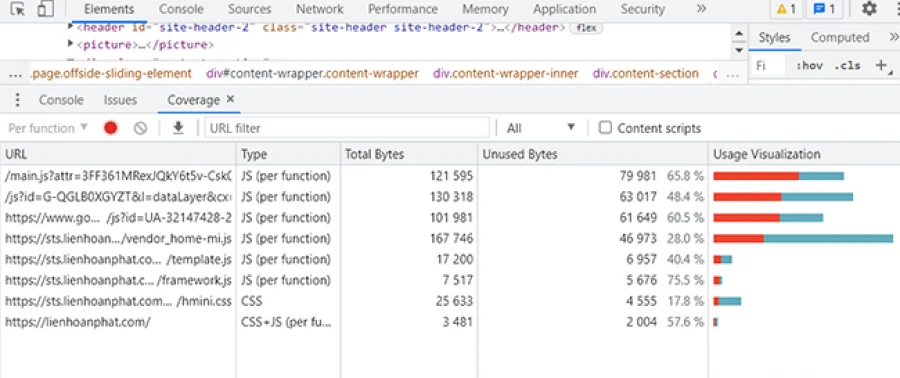This screenshot has width=900, height=378.
Task: Select the framework.js coverage row
Action: (450, 280)
